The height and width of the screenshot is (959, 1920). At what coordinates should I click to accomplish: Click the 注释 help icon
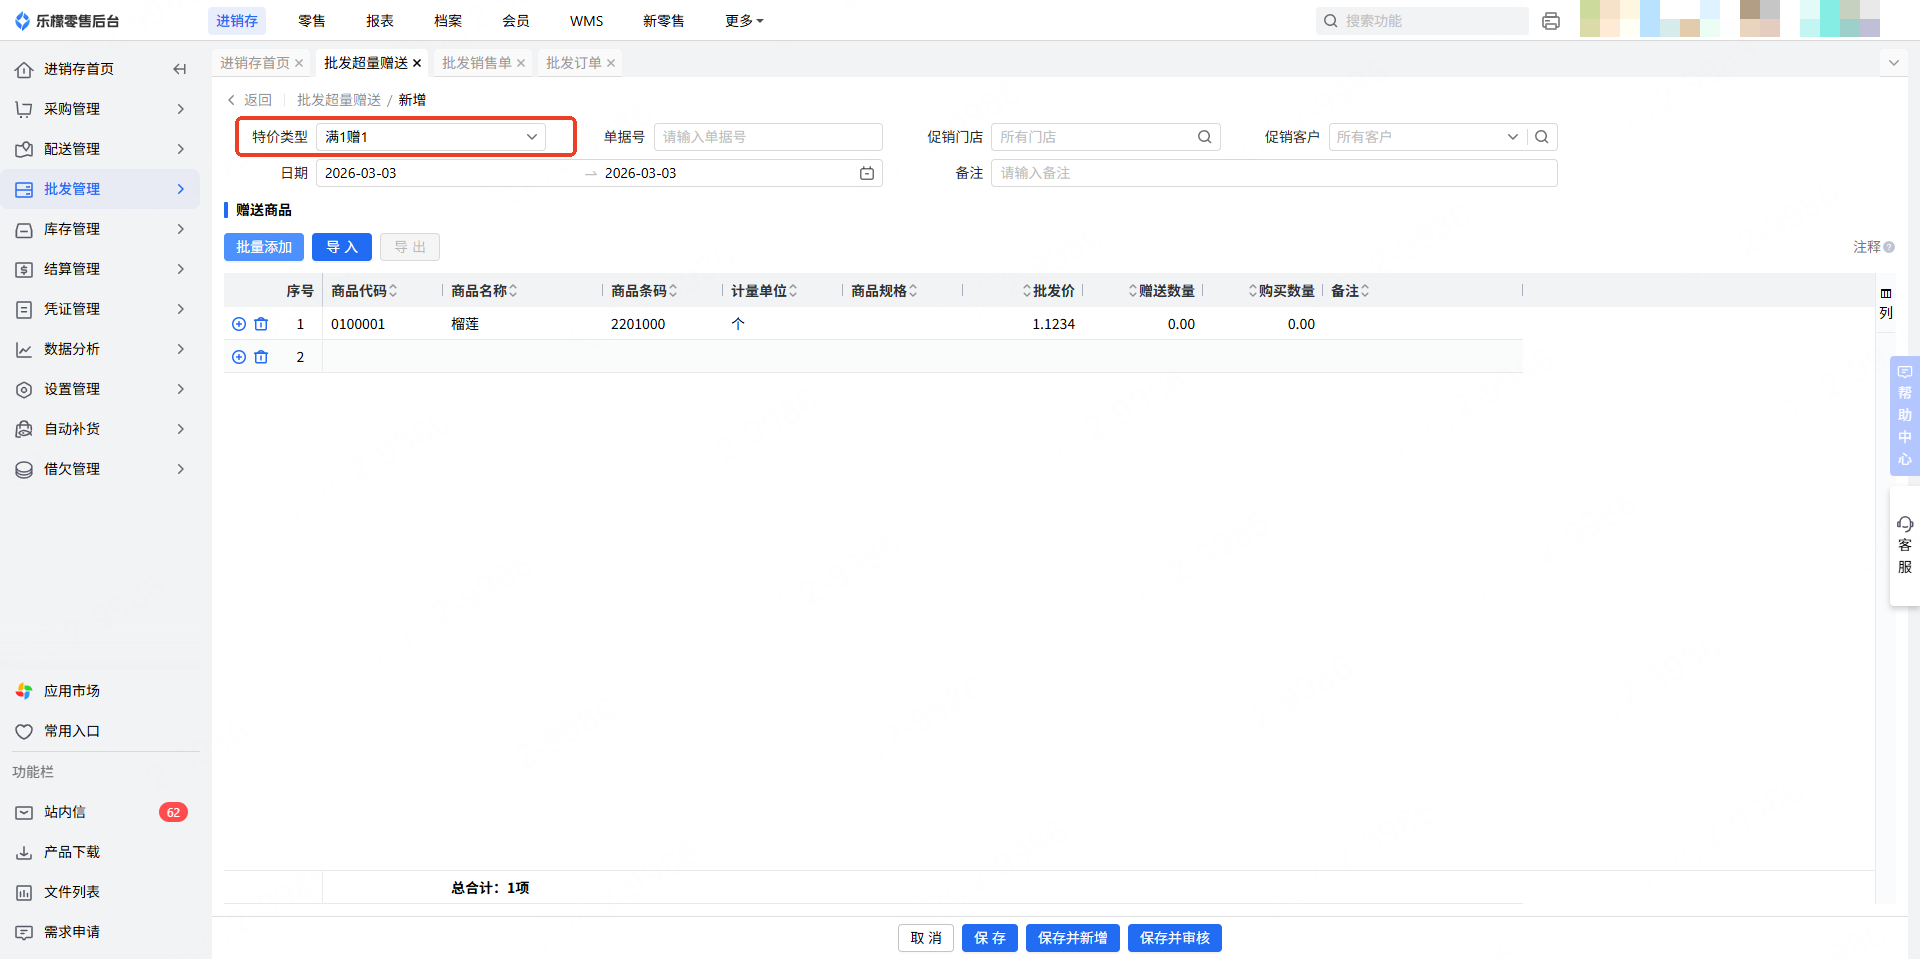point(1889,247)
